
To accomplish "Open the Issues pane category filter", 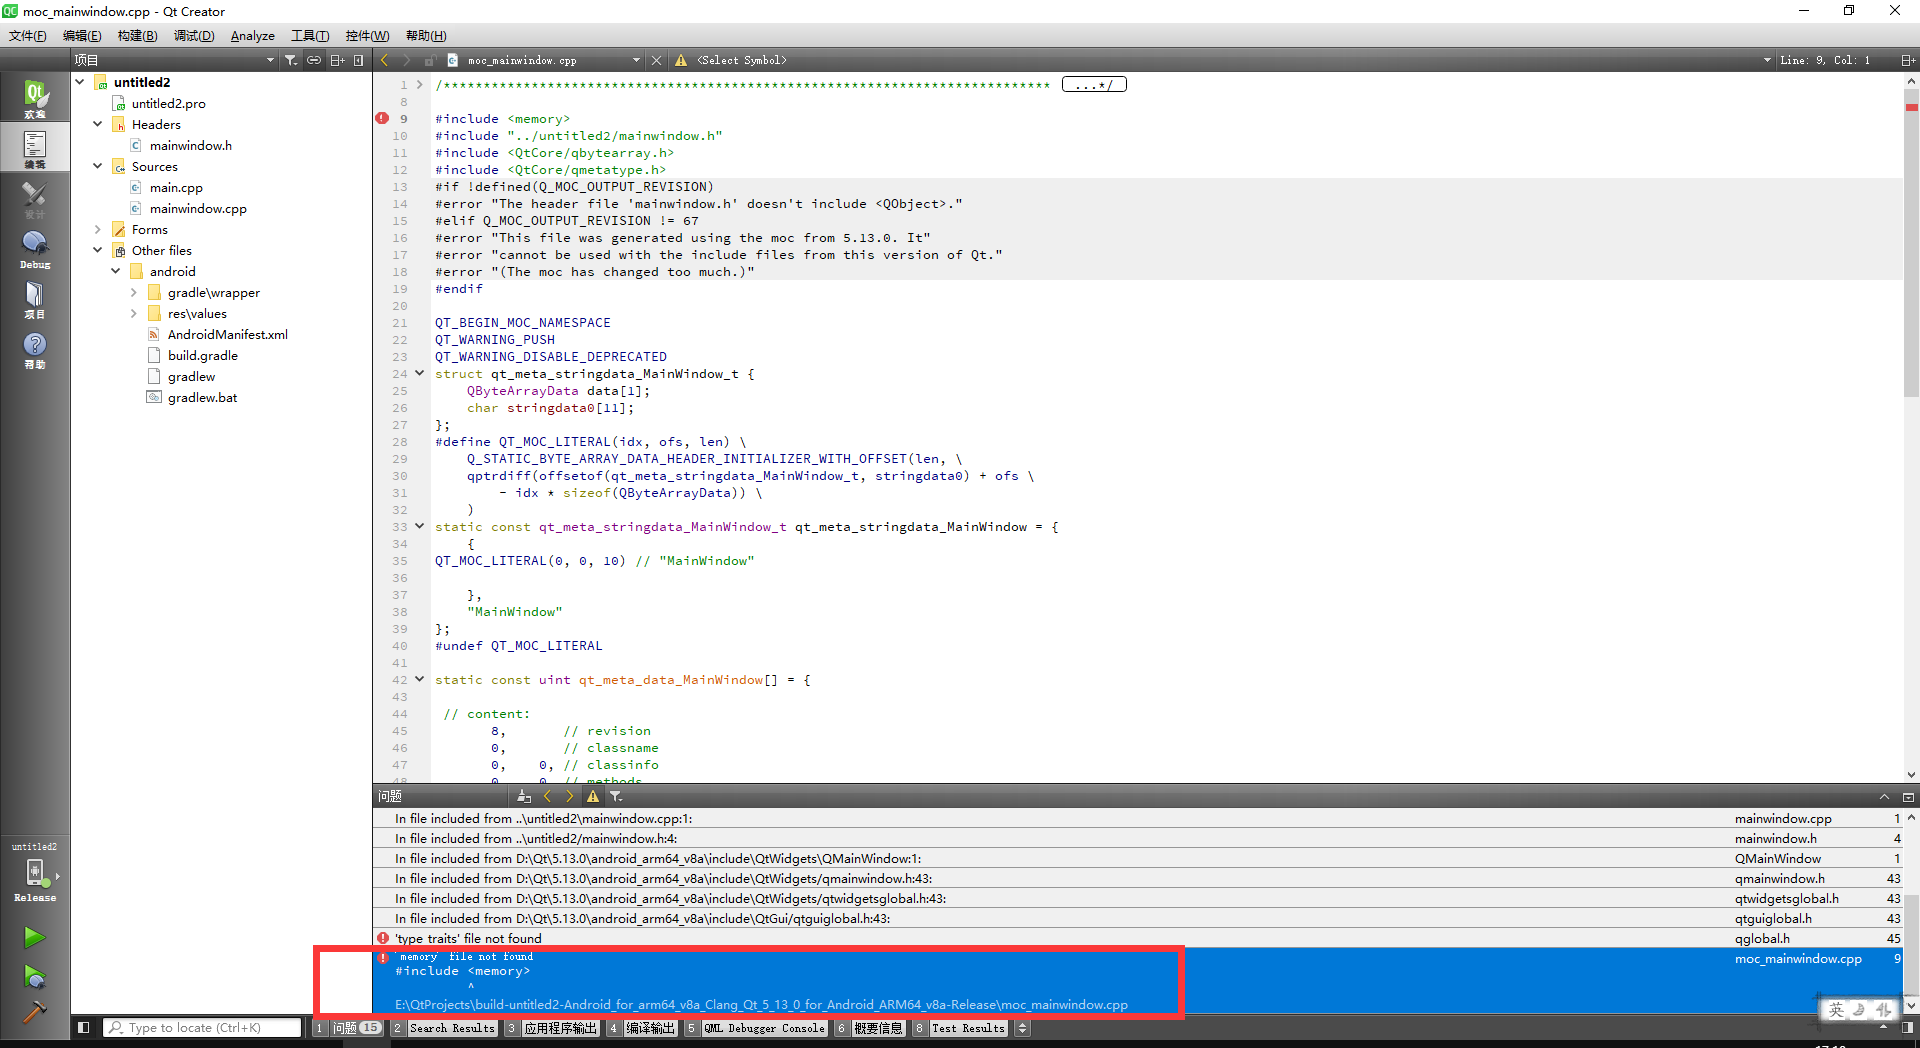I will 616,796.
